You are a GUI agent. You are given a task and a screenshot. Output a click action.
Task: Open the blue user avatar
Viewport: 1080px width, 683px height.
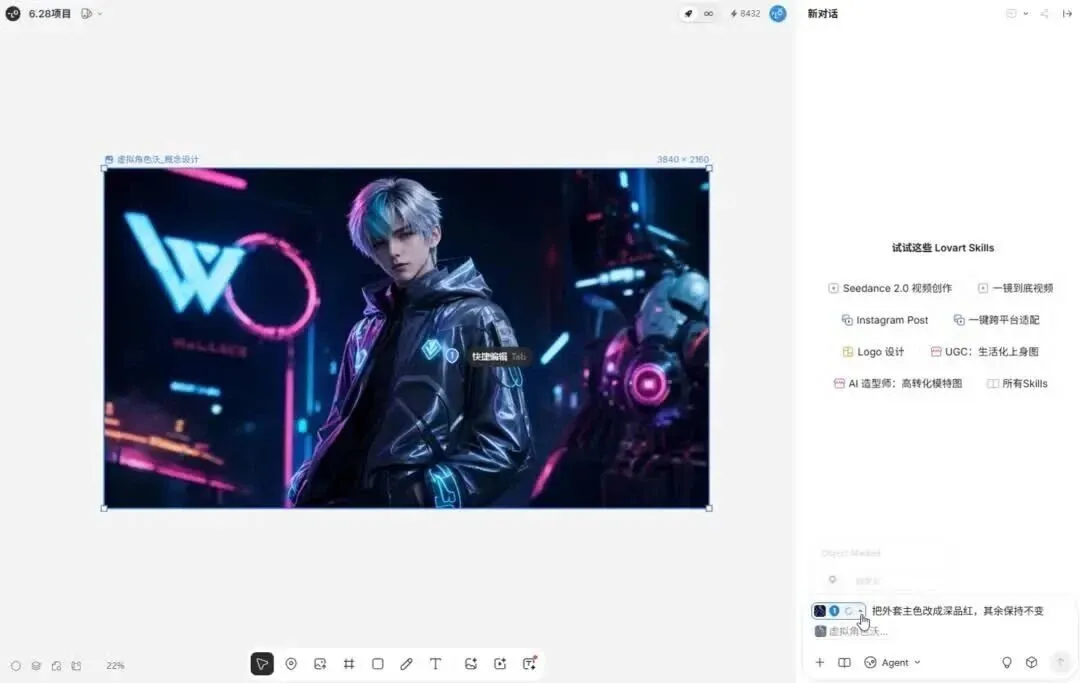click(x=778, y=13)
